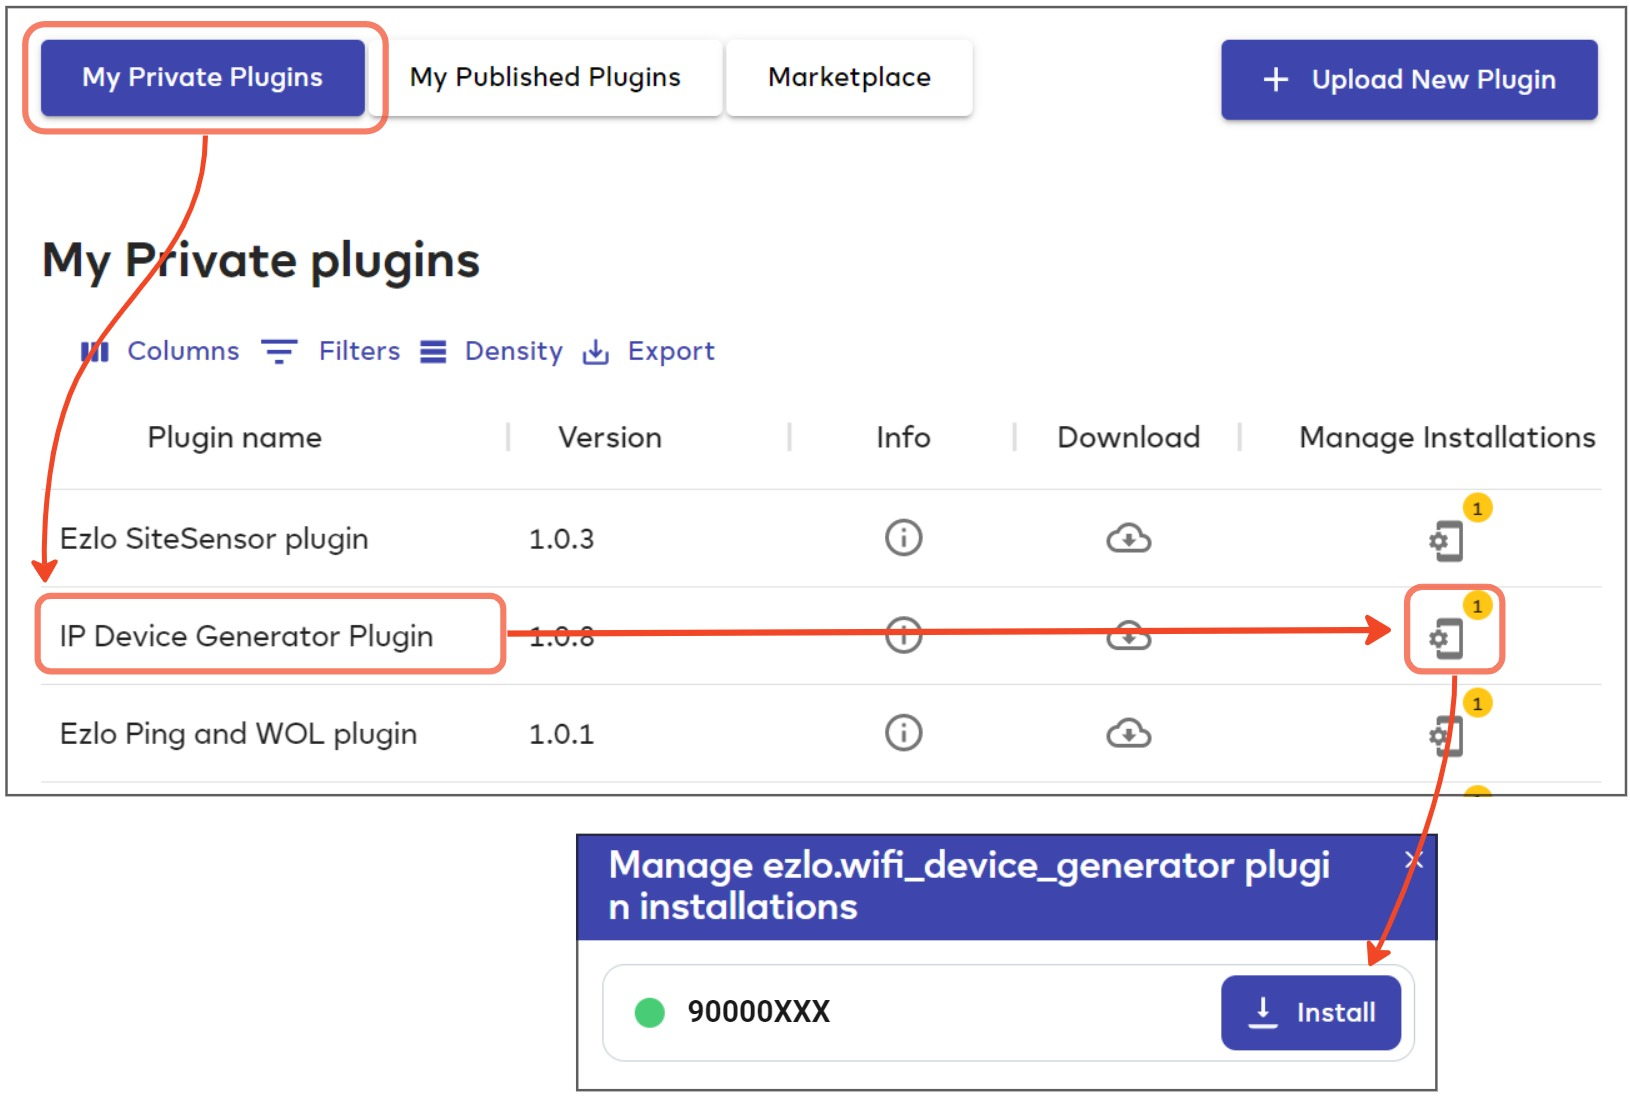
Task: Open info for Ezlo SiteSensor plugin
Action: [903, 538]
